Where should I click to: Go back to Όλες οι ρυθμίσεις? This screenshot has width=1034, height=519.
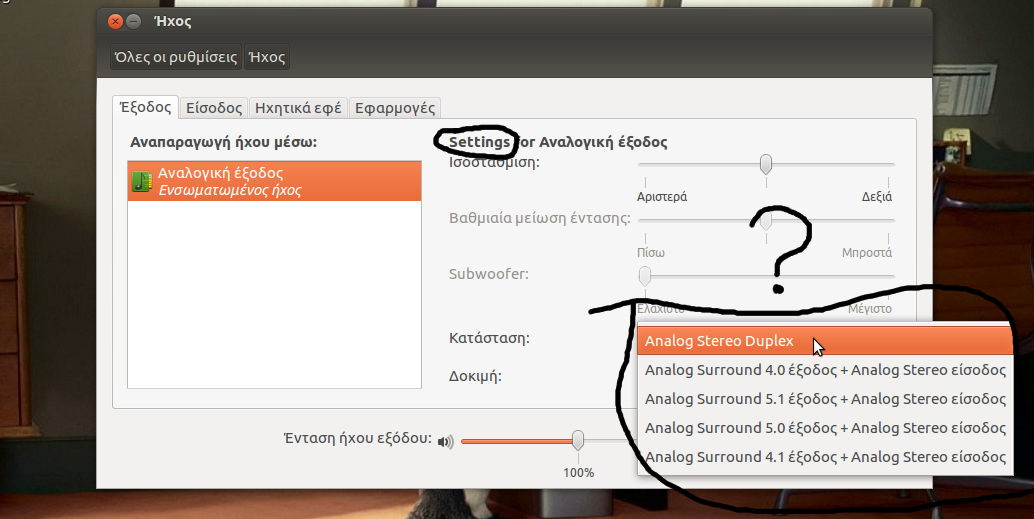pyautogui.click(x=175, y=57)
